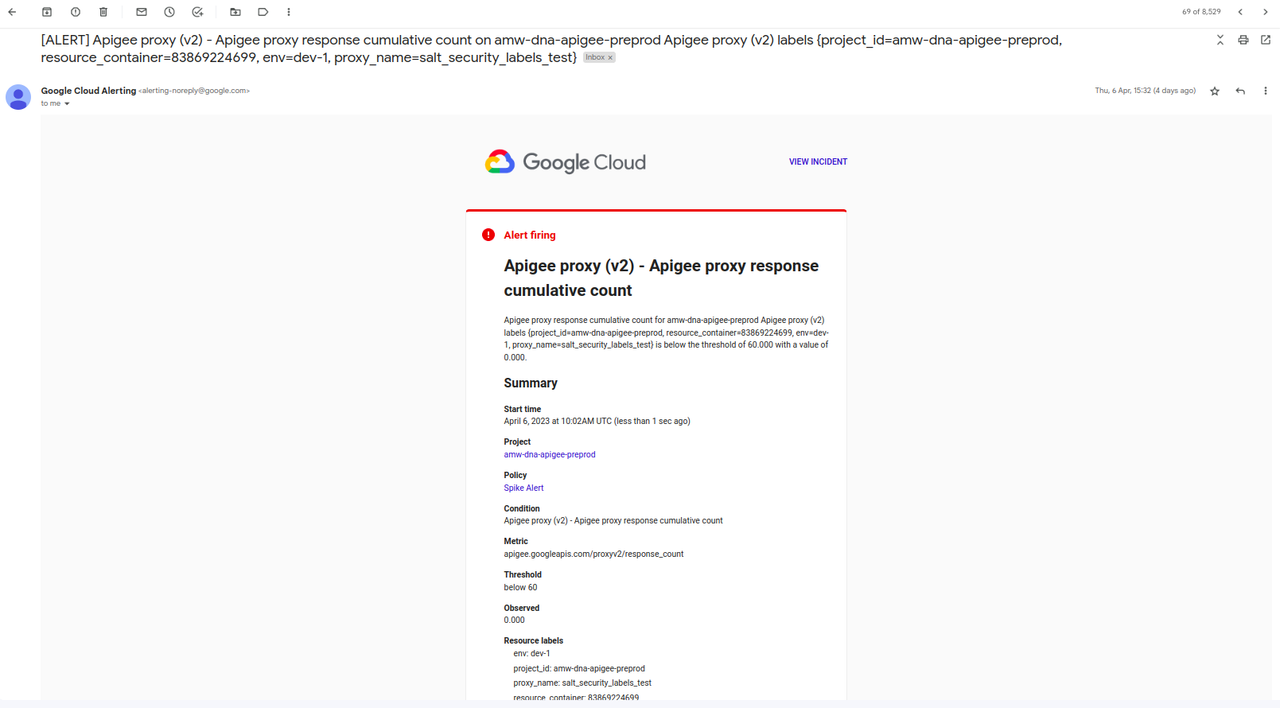Open the Labels icon
Screen dimensions: 1280x708
coord(263,12)
